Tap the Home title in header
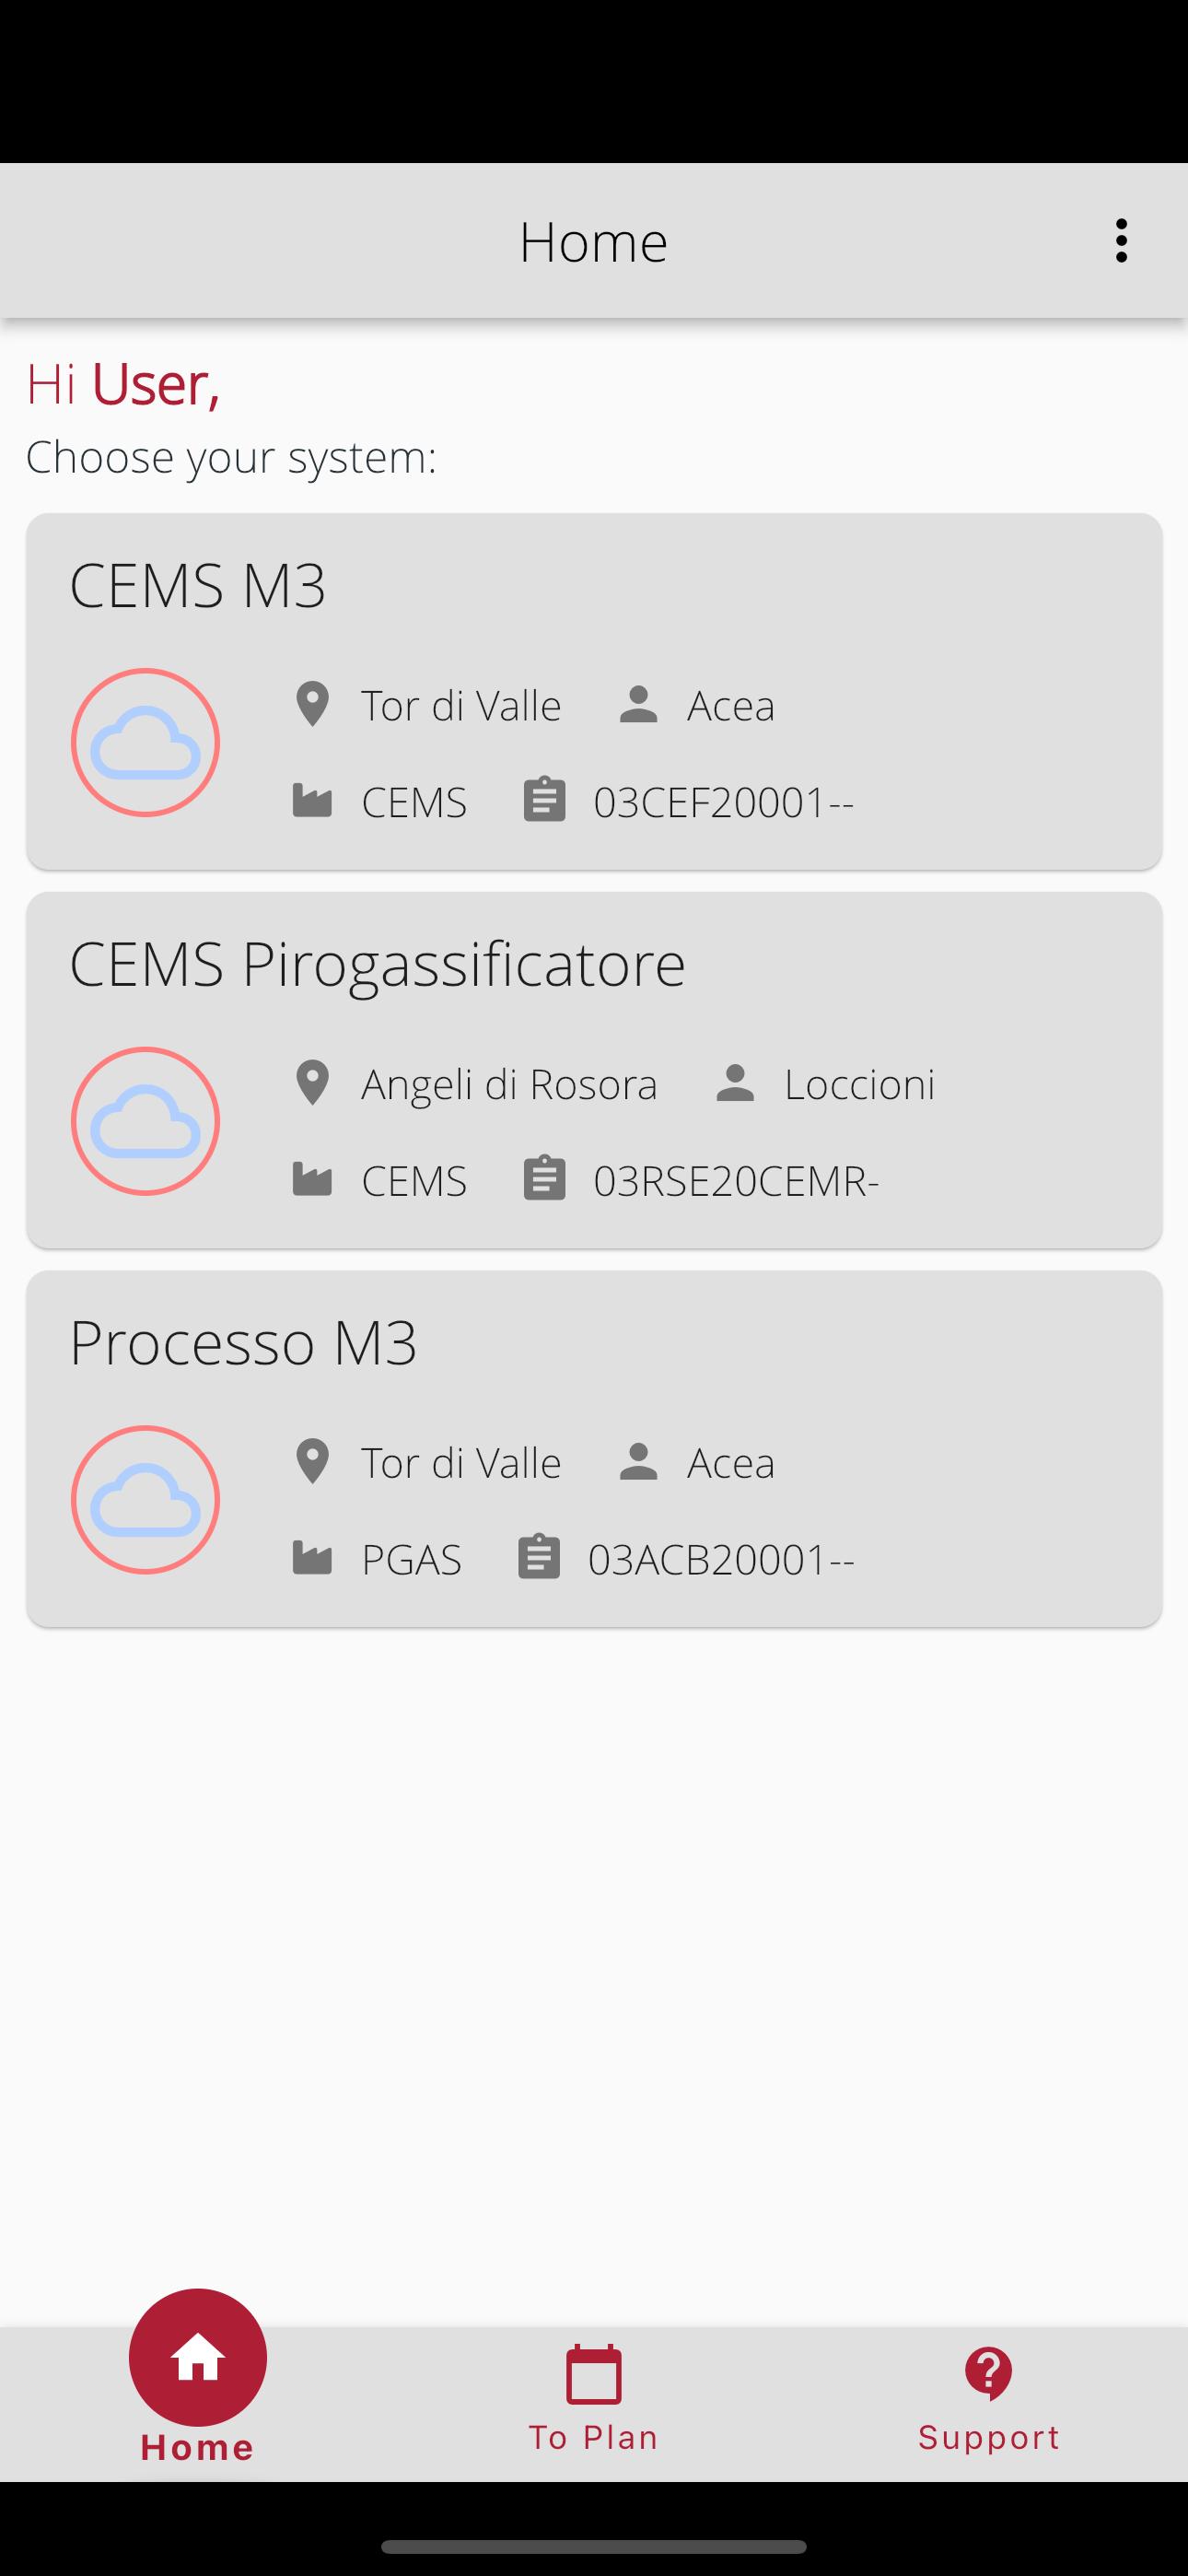This screenshot has width=1188, height=2576. tap(593, 242)
